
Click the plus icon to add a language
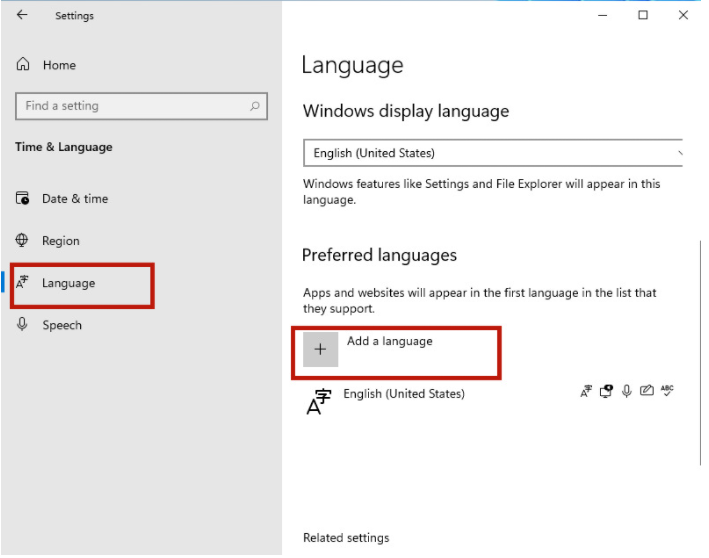[x=320, y=349]
